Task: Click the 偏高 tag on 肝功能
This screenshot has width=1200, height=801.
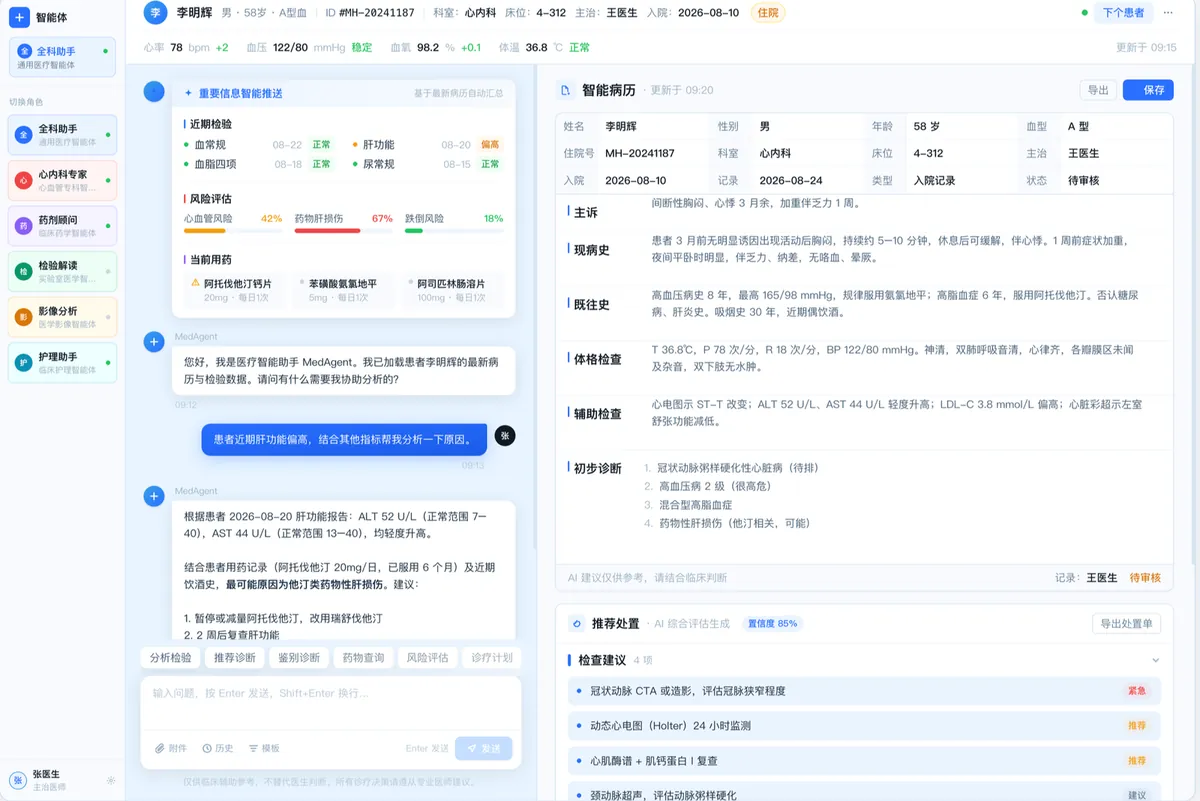Action: pyautogui.click(x=490, y=145)
